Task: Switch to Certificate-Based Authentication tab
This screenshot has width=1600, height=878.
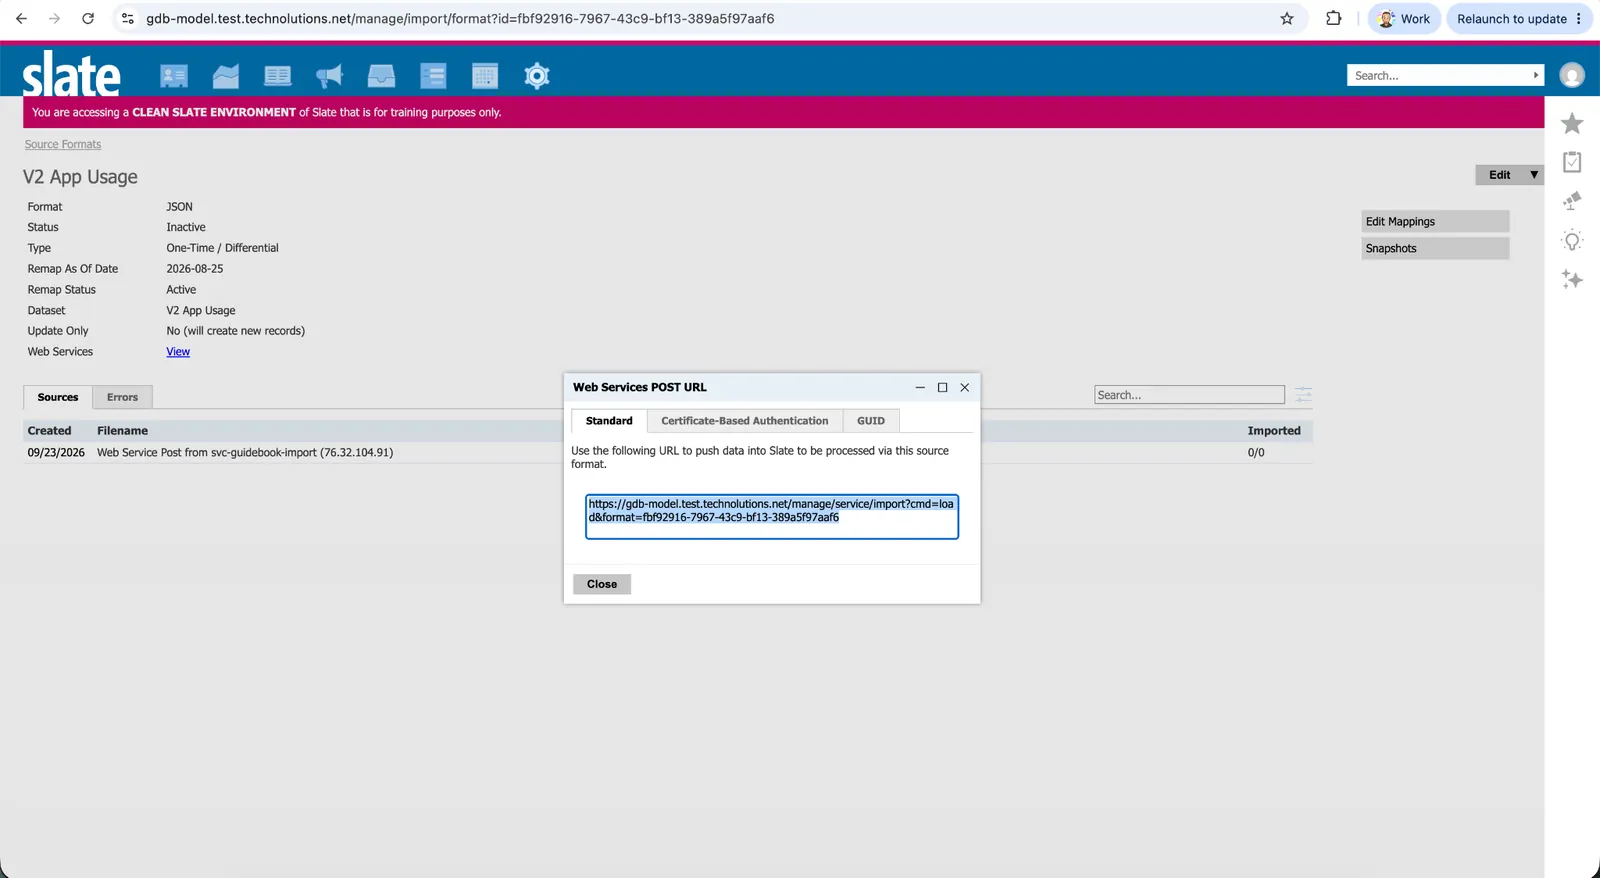Action: [x=745, y=421]
